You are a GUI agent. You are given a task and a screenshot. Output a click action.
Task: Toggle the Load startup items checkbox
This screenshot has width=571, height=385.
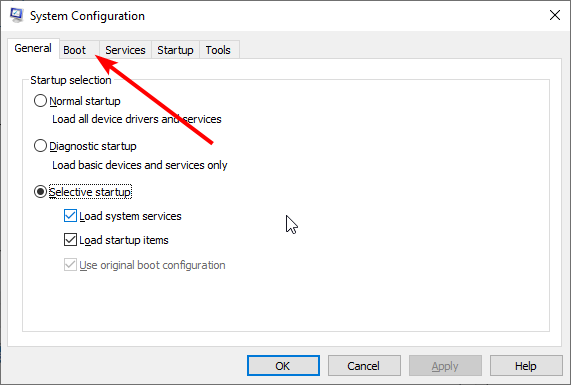[70, 240]
